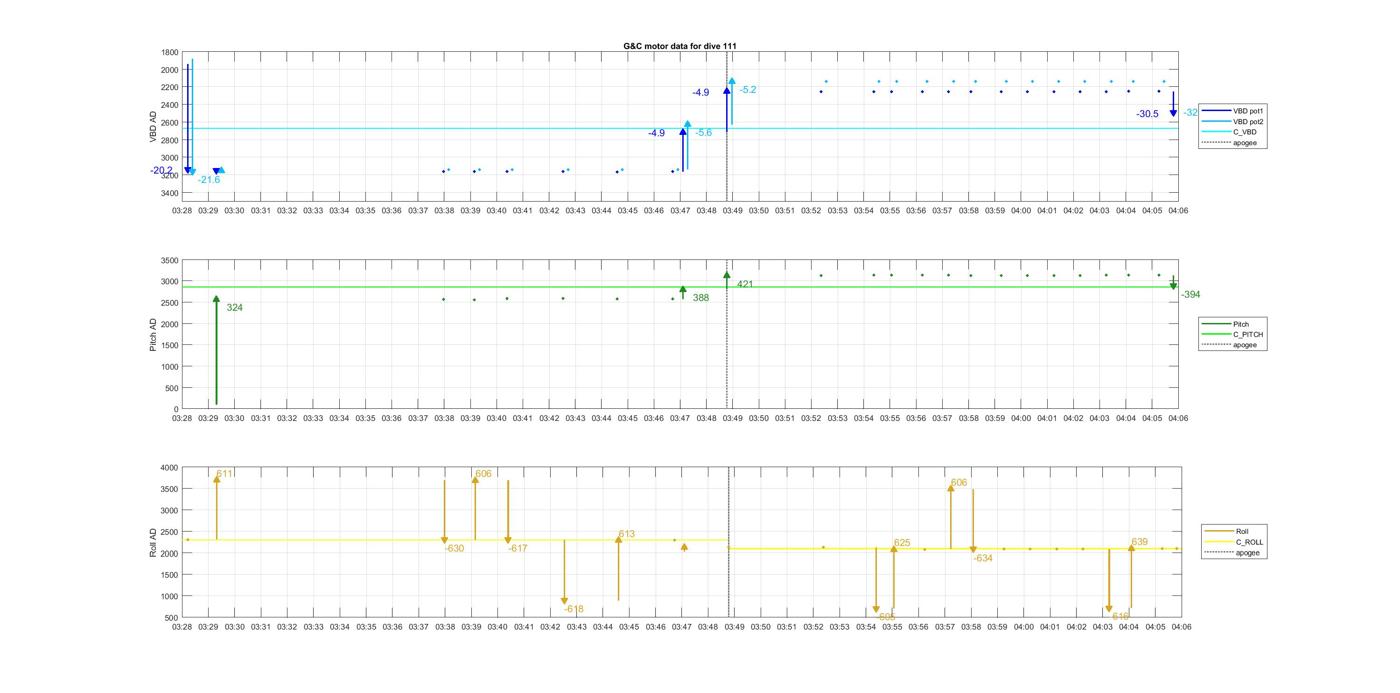1400x693 pixels.
Task: Click the green upward arrow labeled 324
Action: coord(216,350)
